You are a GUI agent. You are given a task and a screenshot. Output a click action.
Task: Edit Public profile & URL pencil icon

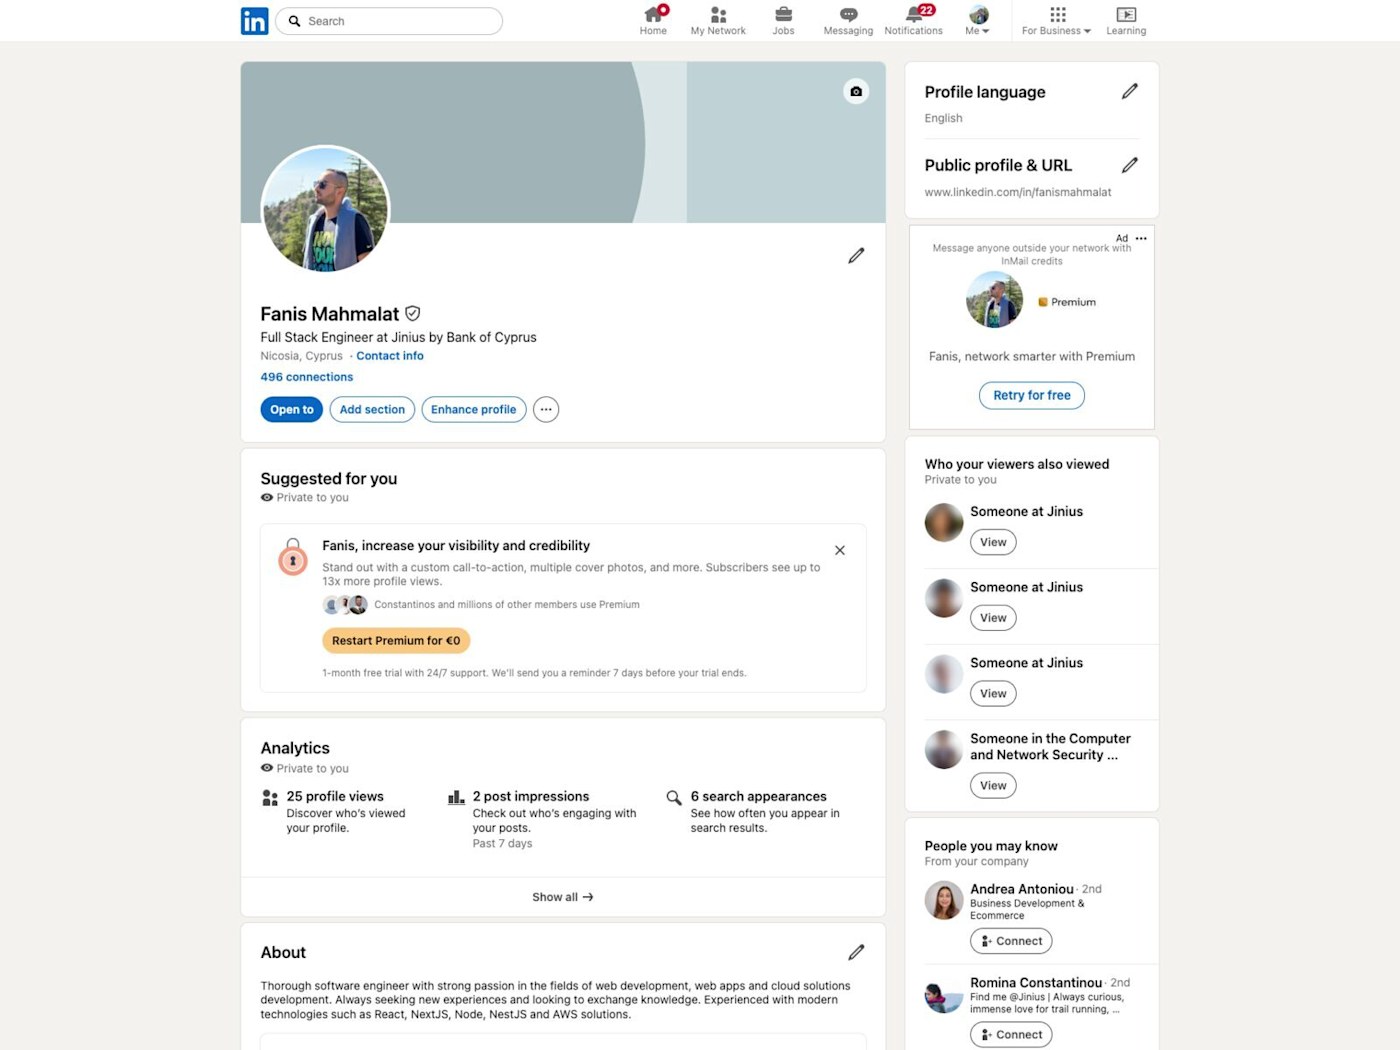(x=1129, y=165)
